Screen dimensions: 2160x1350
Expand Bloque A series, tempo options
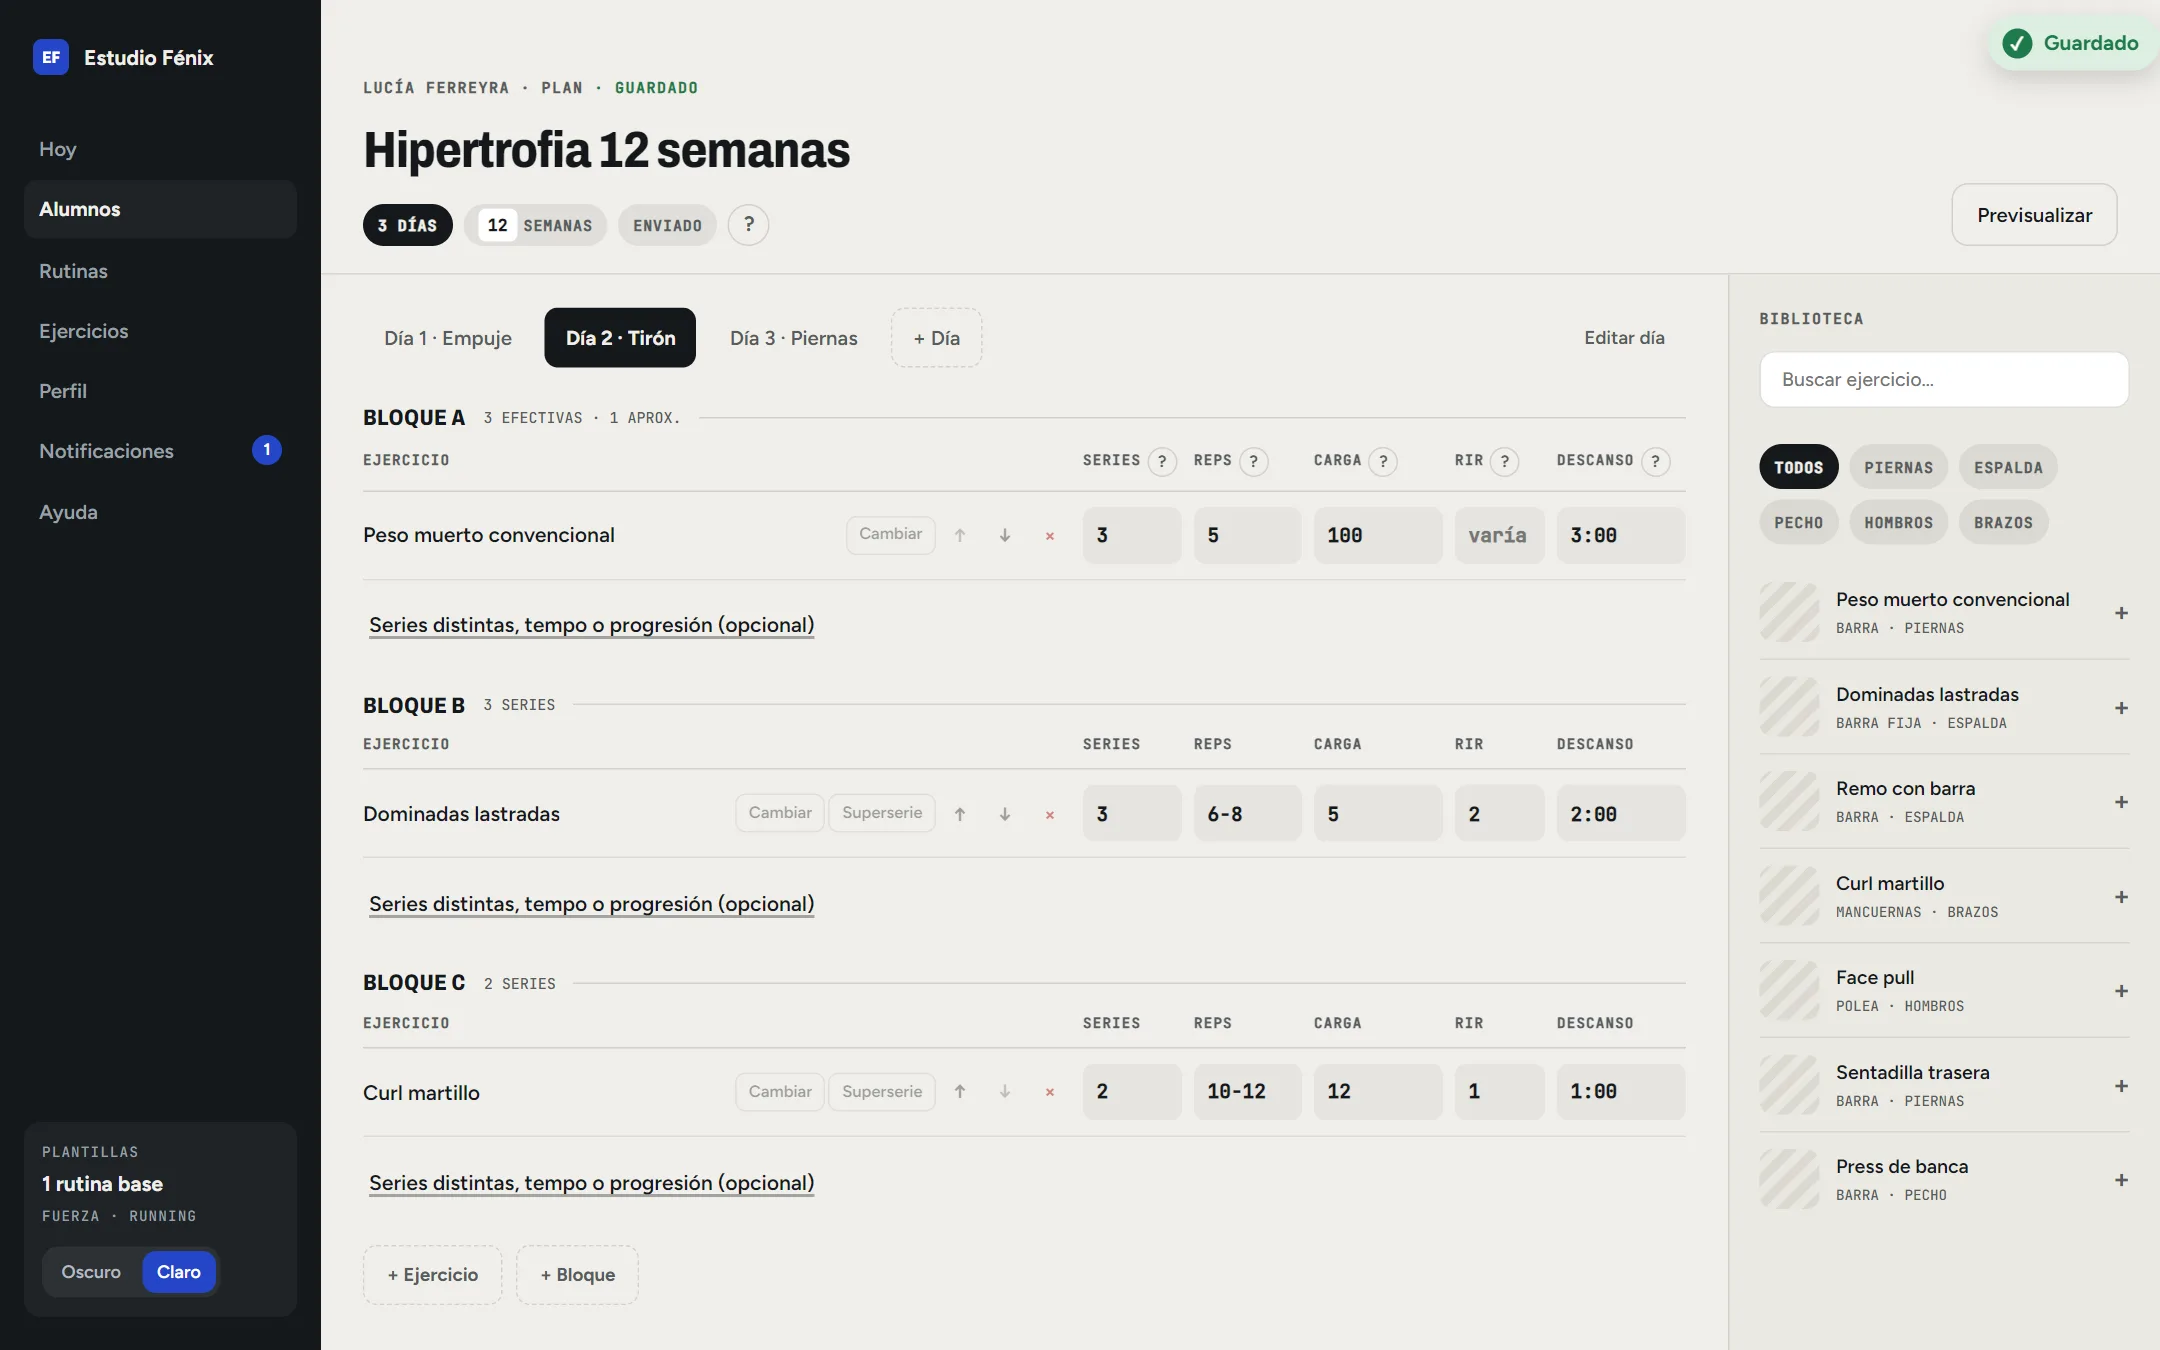click(591, 625)
